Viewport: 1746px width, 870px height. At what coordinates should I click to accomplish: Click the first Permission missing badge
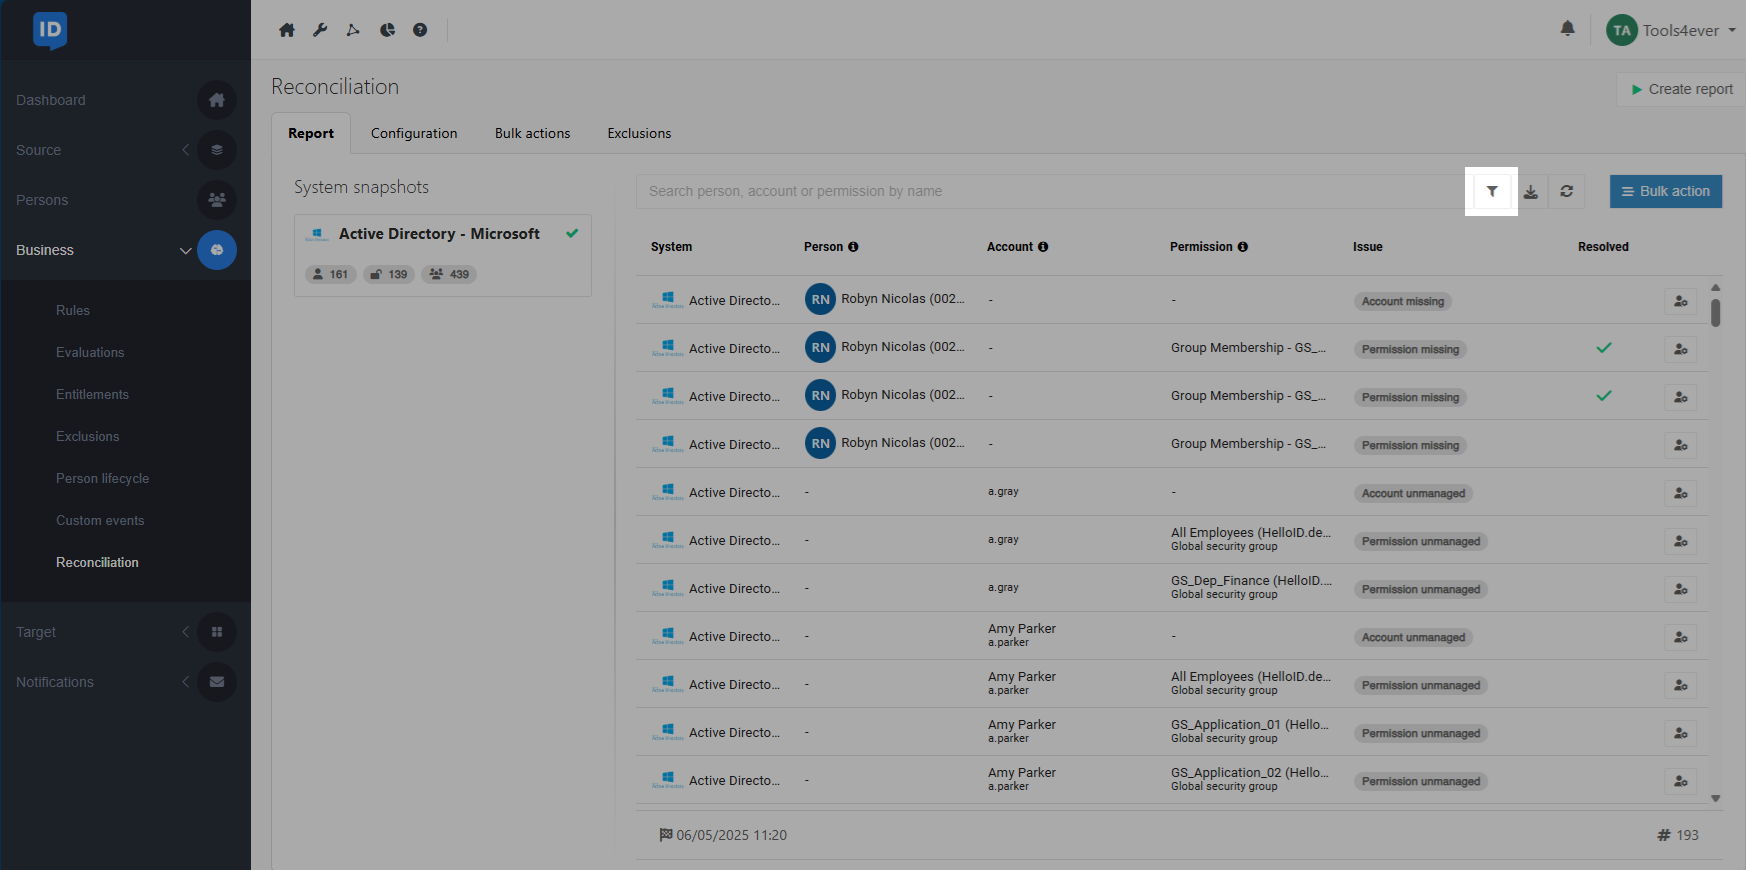click(x=1410, y=349)
